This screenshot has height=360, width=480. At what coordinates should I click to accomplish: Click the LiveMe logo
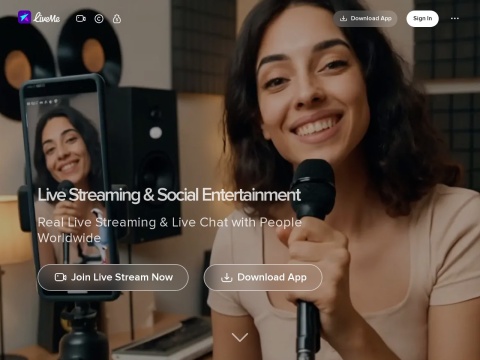[x=39, y=17]
